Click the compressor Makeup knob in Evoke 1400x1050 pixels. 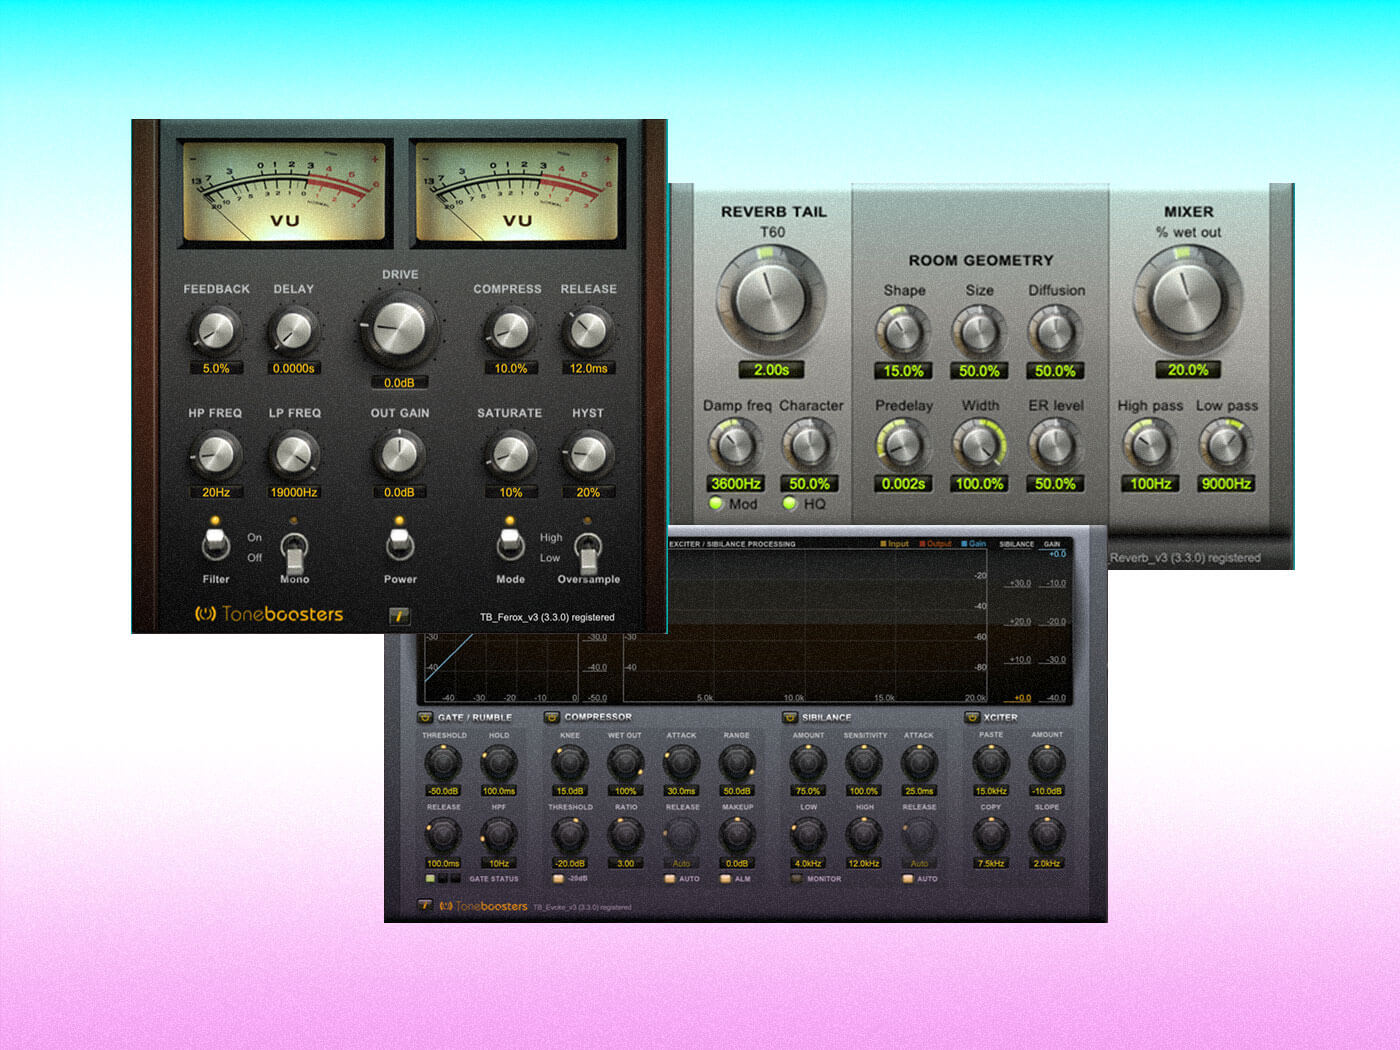pyautogui.click(x=737, y=835)
